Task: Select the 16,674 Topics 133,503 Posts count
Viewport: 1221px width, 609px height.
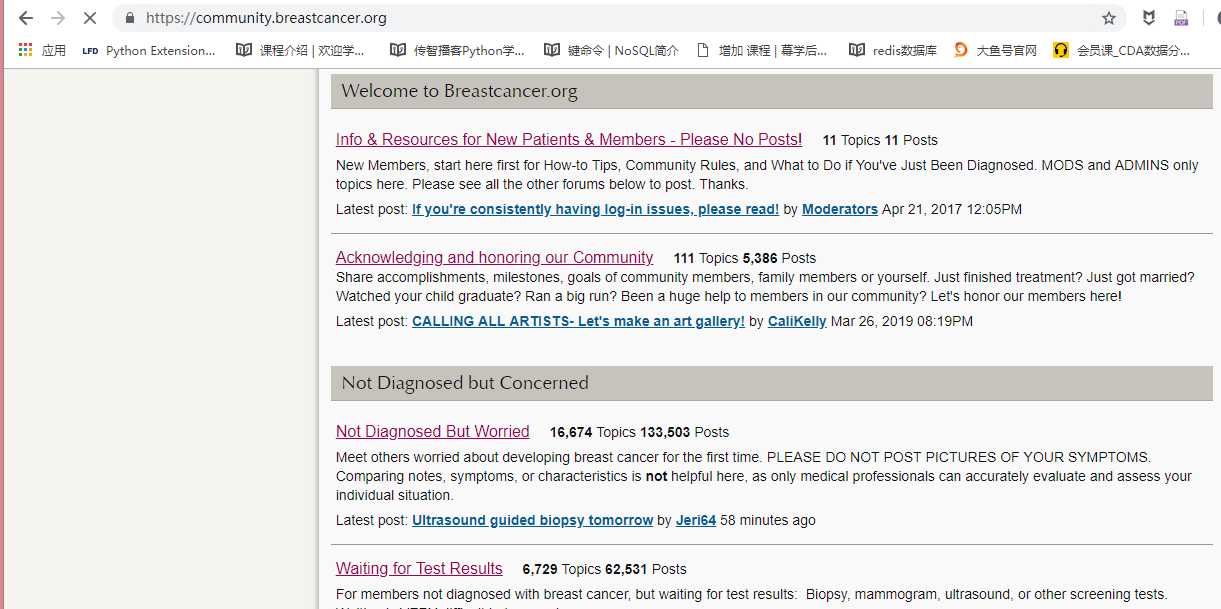Action: 639,432
